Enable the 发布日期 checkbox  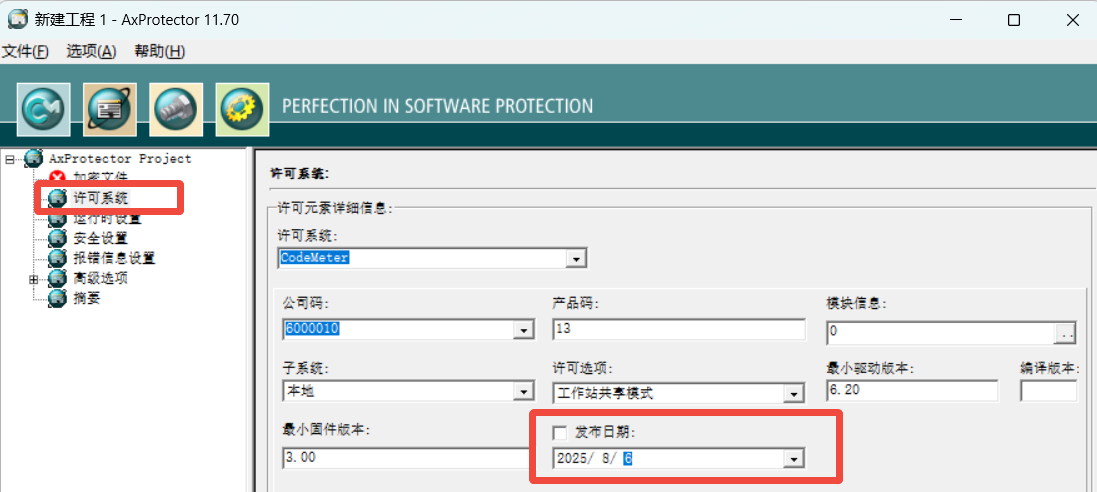[x=560, y=433]
